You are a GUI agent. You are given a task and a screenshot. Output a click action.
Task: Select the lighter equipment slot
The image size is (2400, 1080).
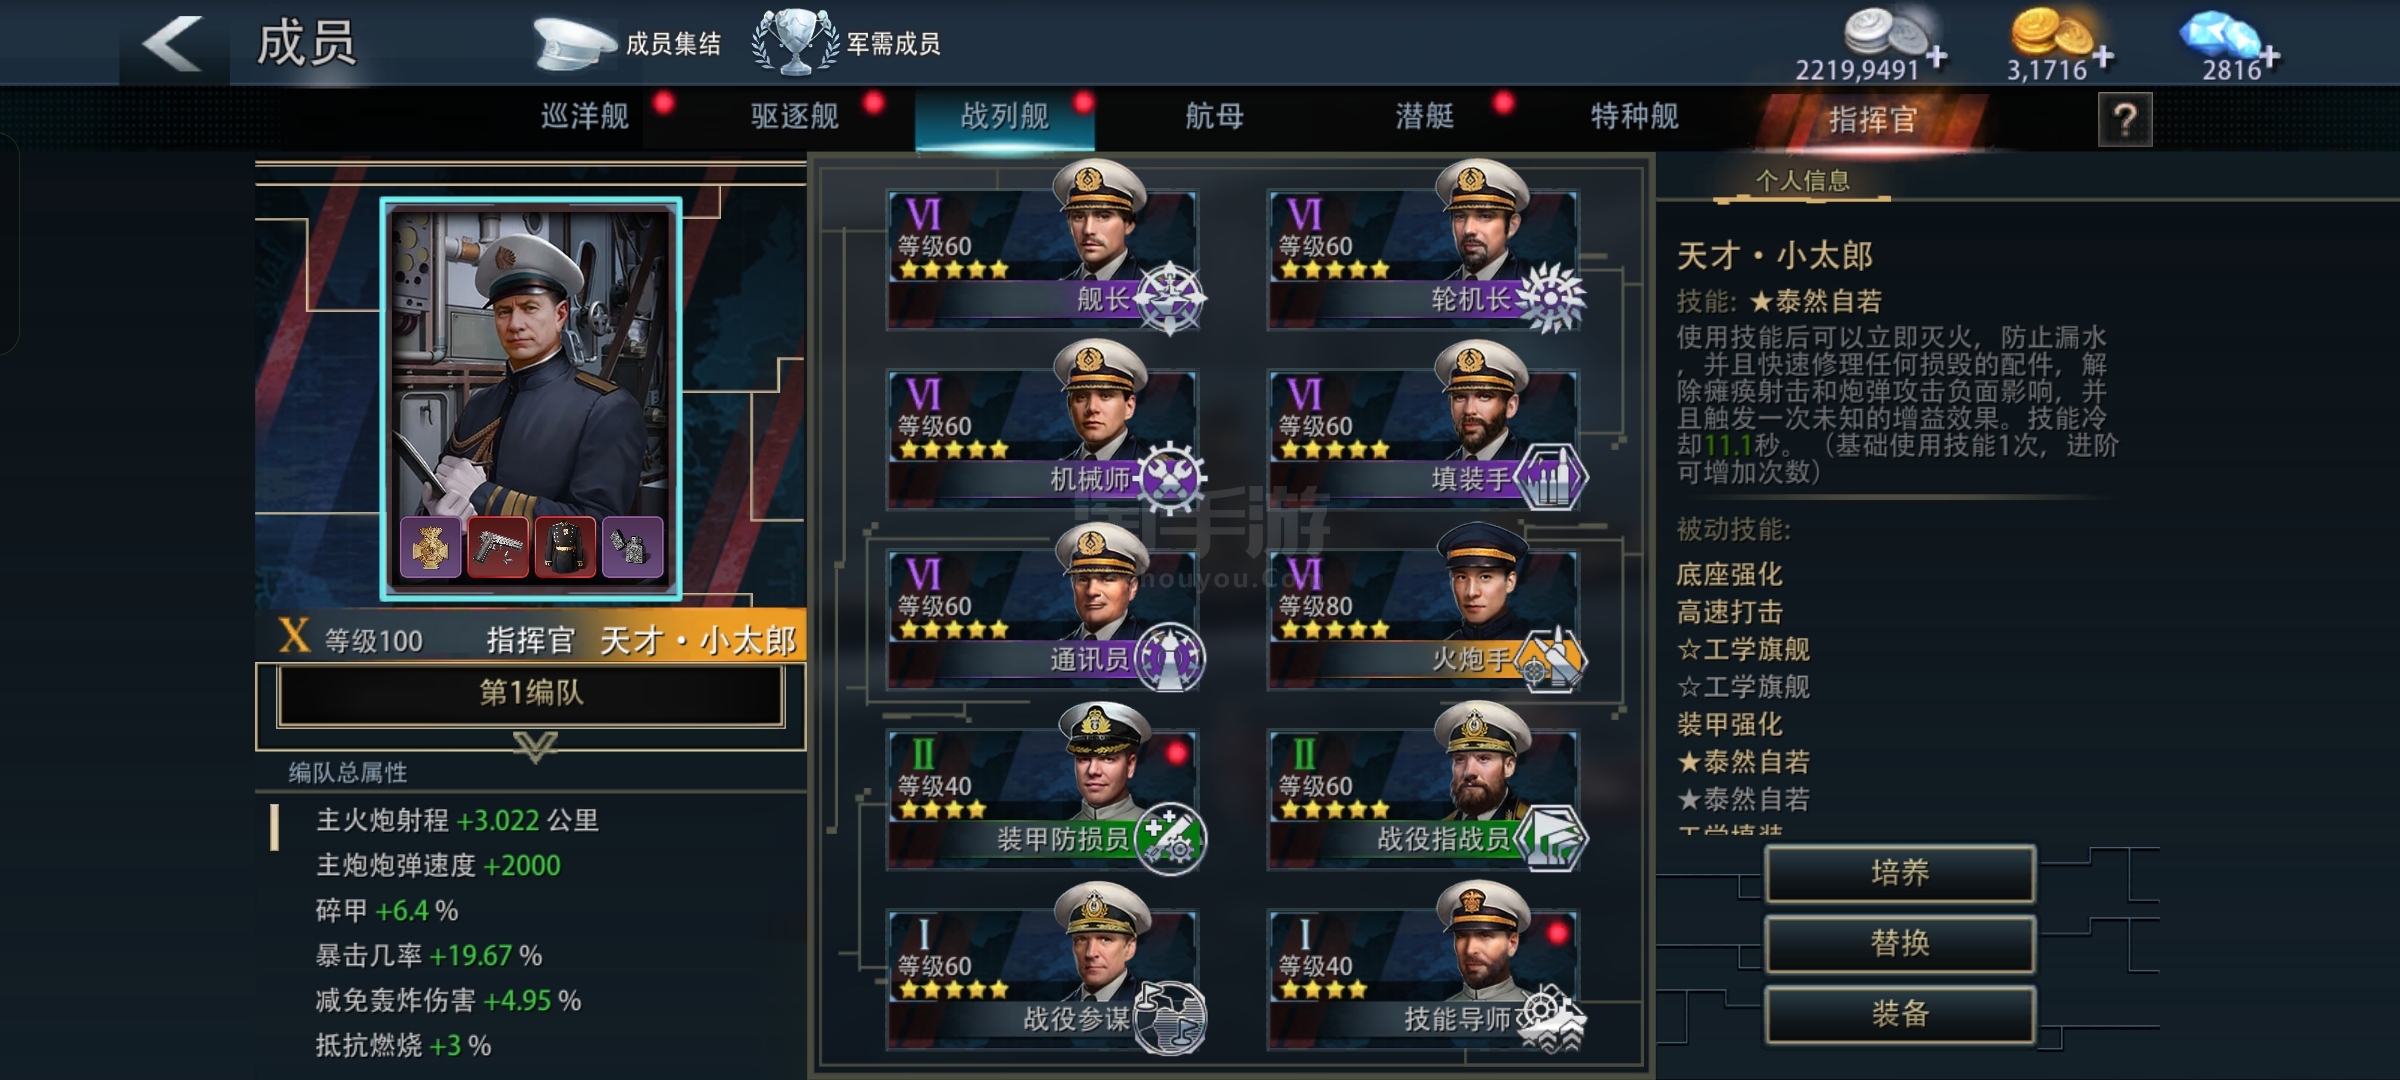click(632, 547)
